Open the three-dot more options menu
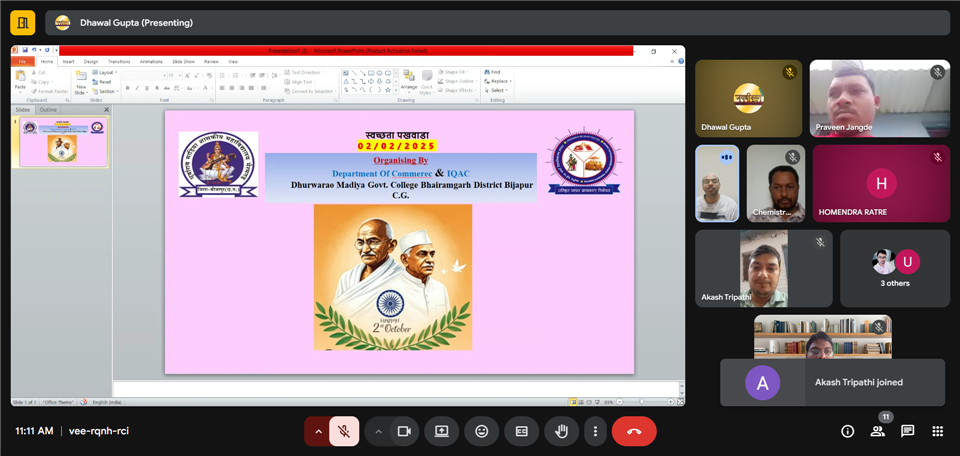This screenshot has width=960, height=456. coord(595,431)
